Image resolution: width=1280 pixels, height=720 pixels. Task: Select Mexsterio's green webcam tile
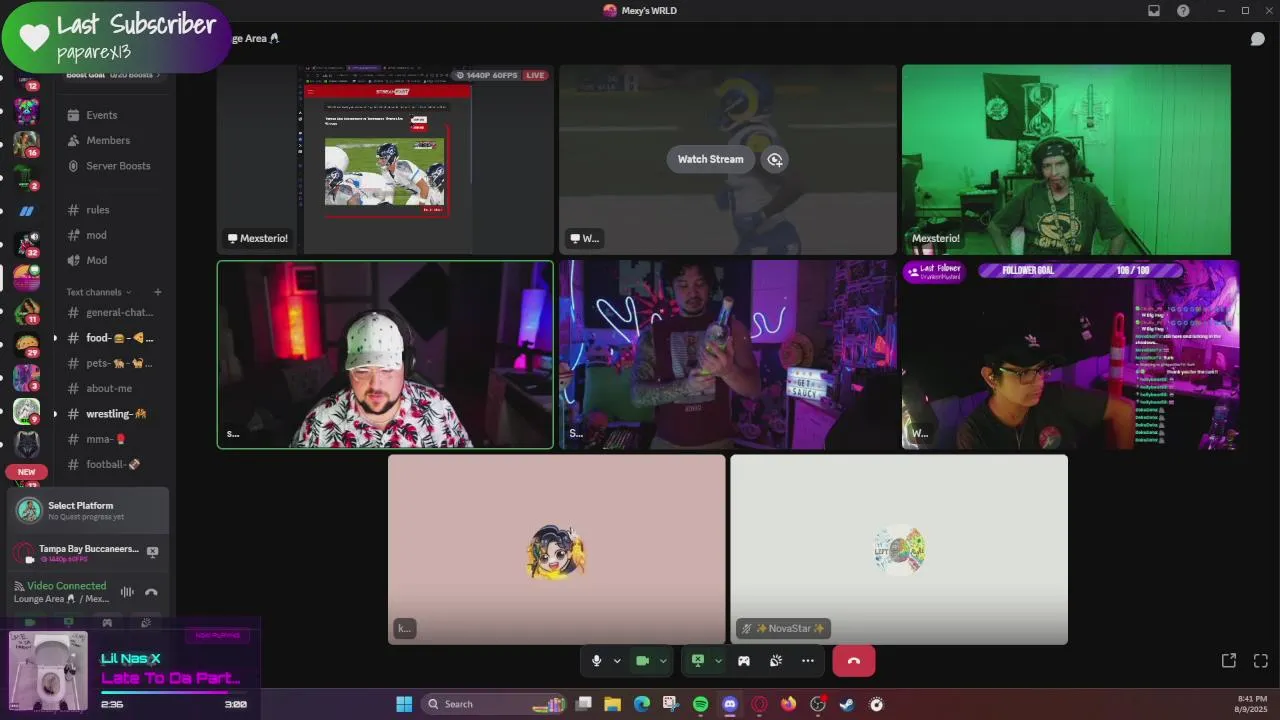tap(1066, 159)
